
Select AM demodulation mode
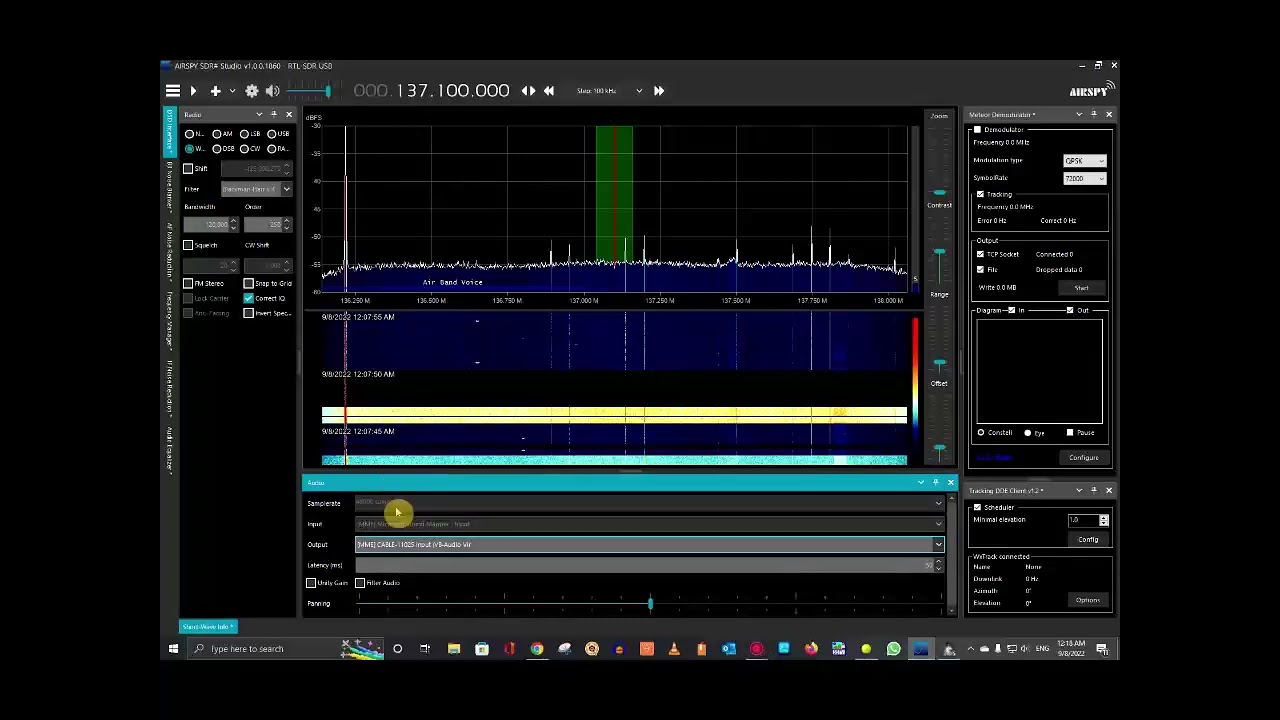tap(222, 134)
